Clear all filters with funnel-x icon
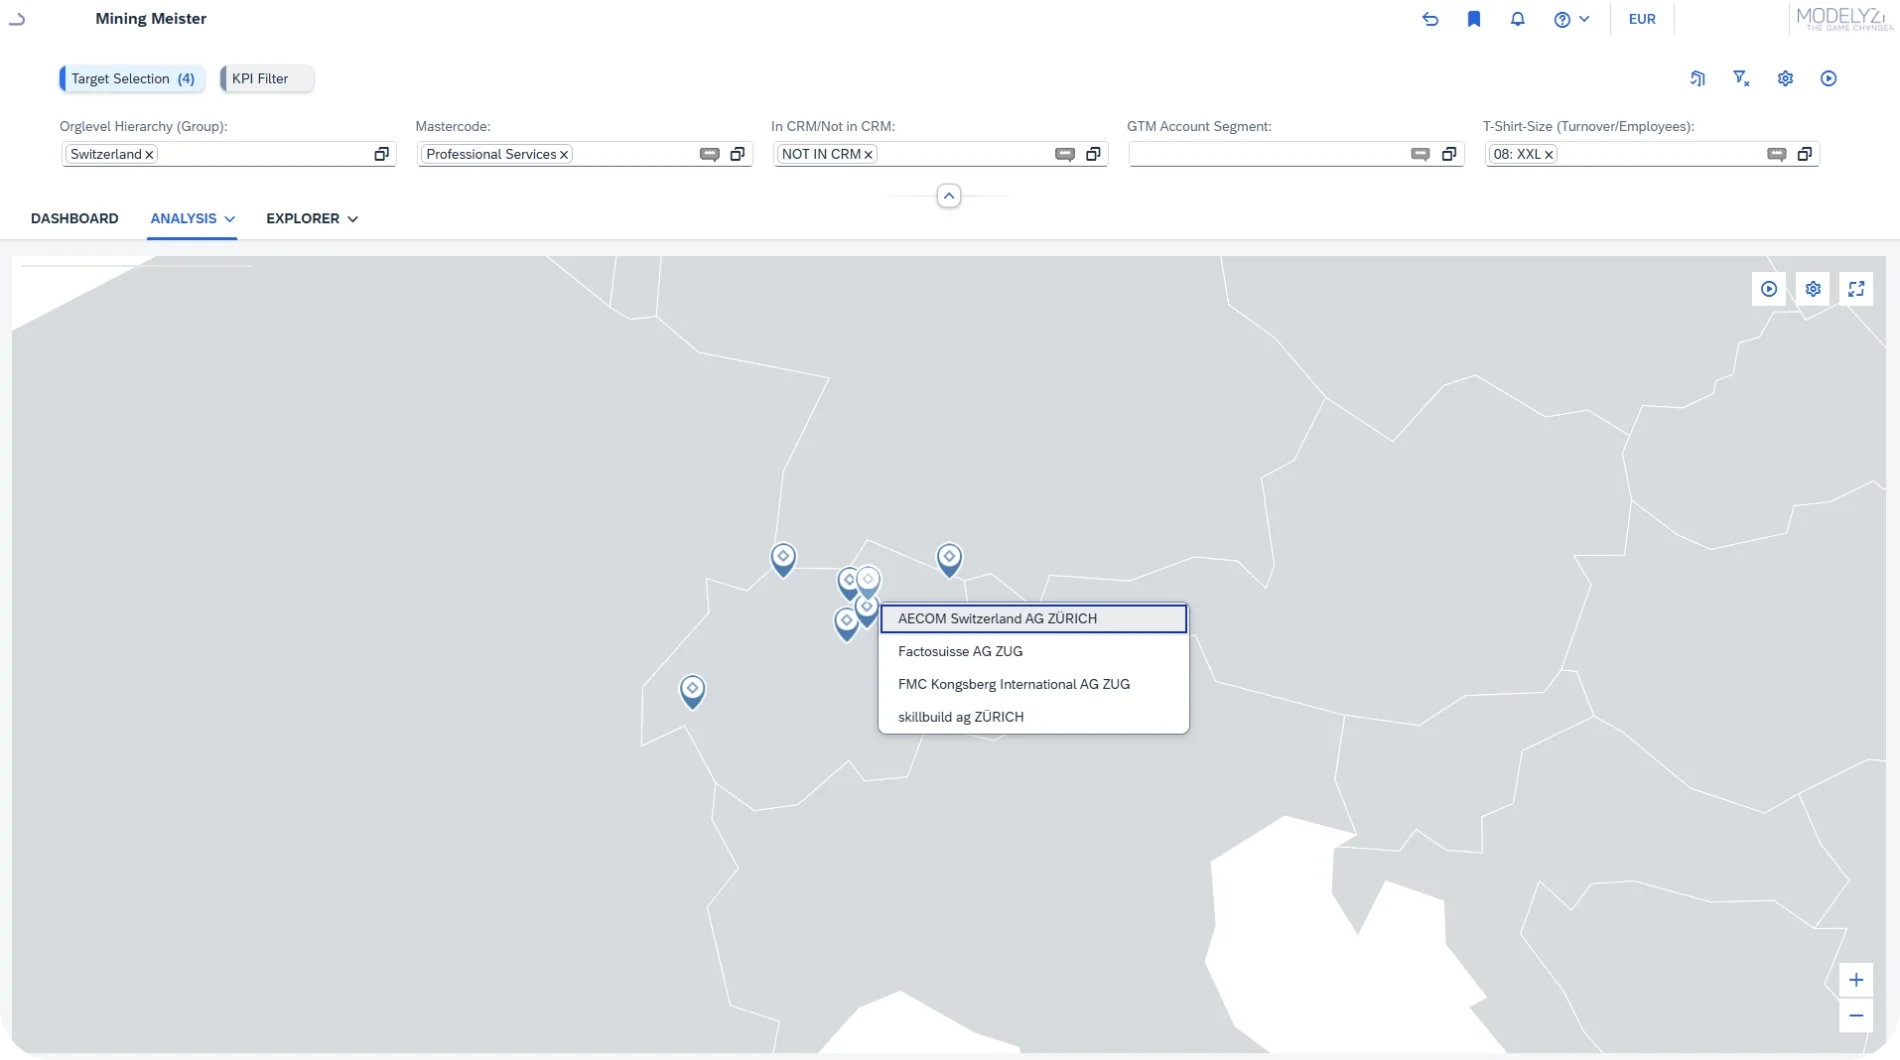This screenshot has height=1060, width=1900. click(x=1741, y=78)
